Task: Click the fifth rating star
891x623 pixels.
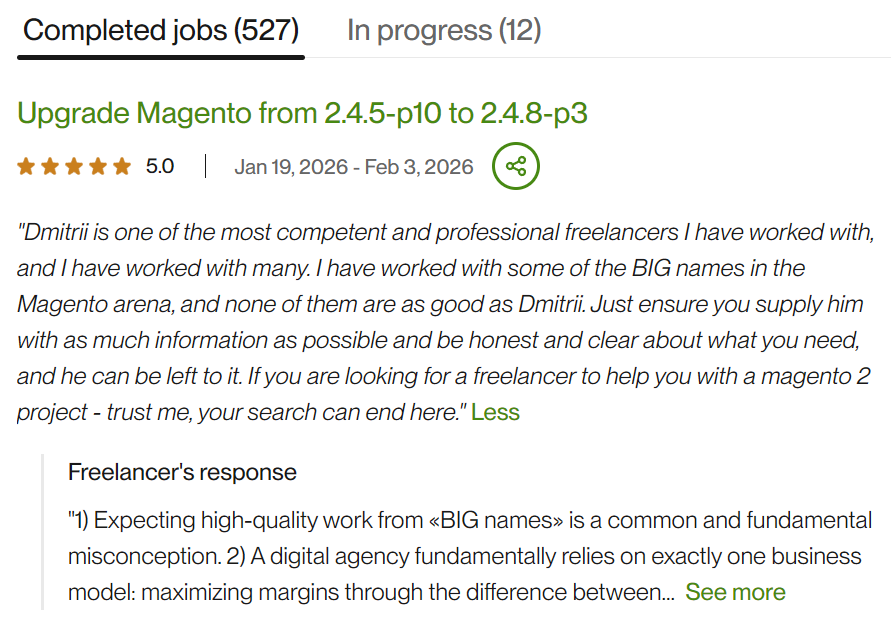Action: (x=122, y=167)
